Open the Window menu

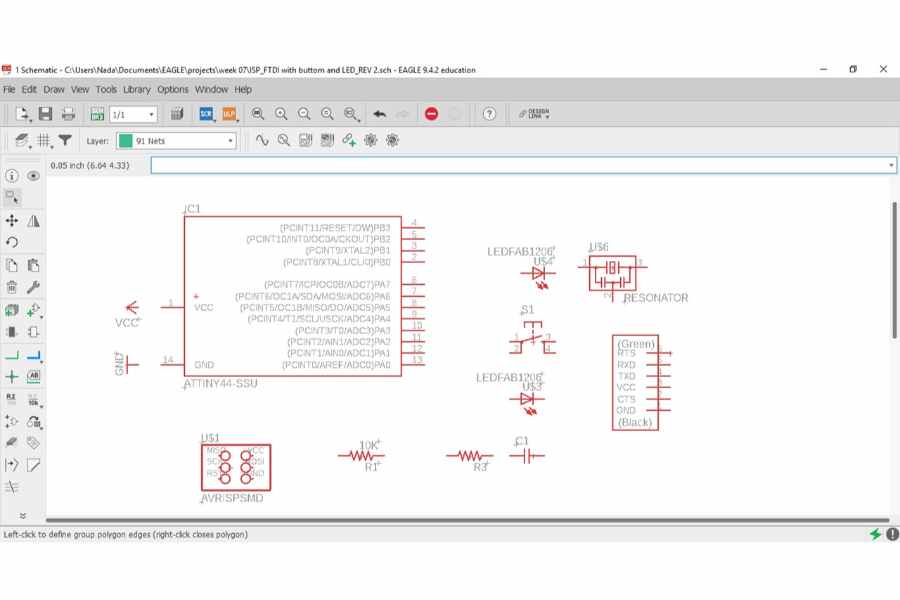pyautogui.click(x=211, y=90)
